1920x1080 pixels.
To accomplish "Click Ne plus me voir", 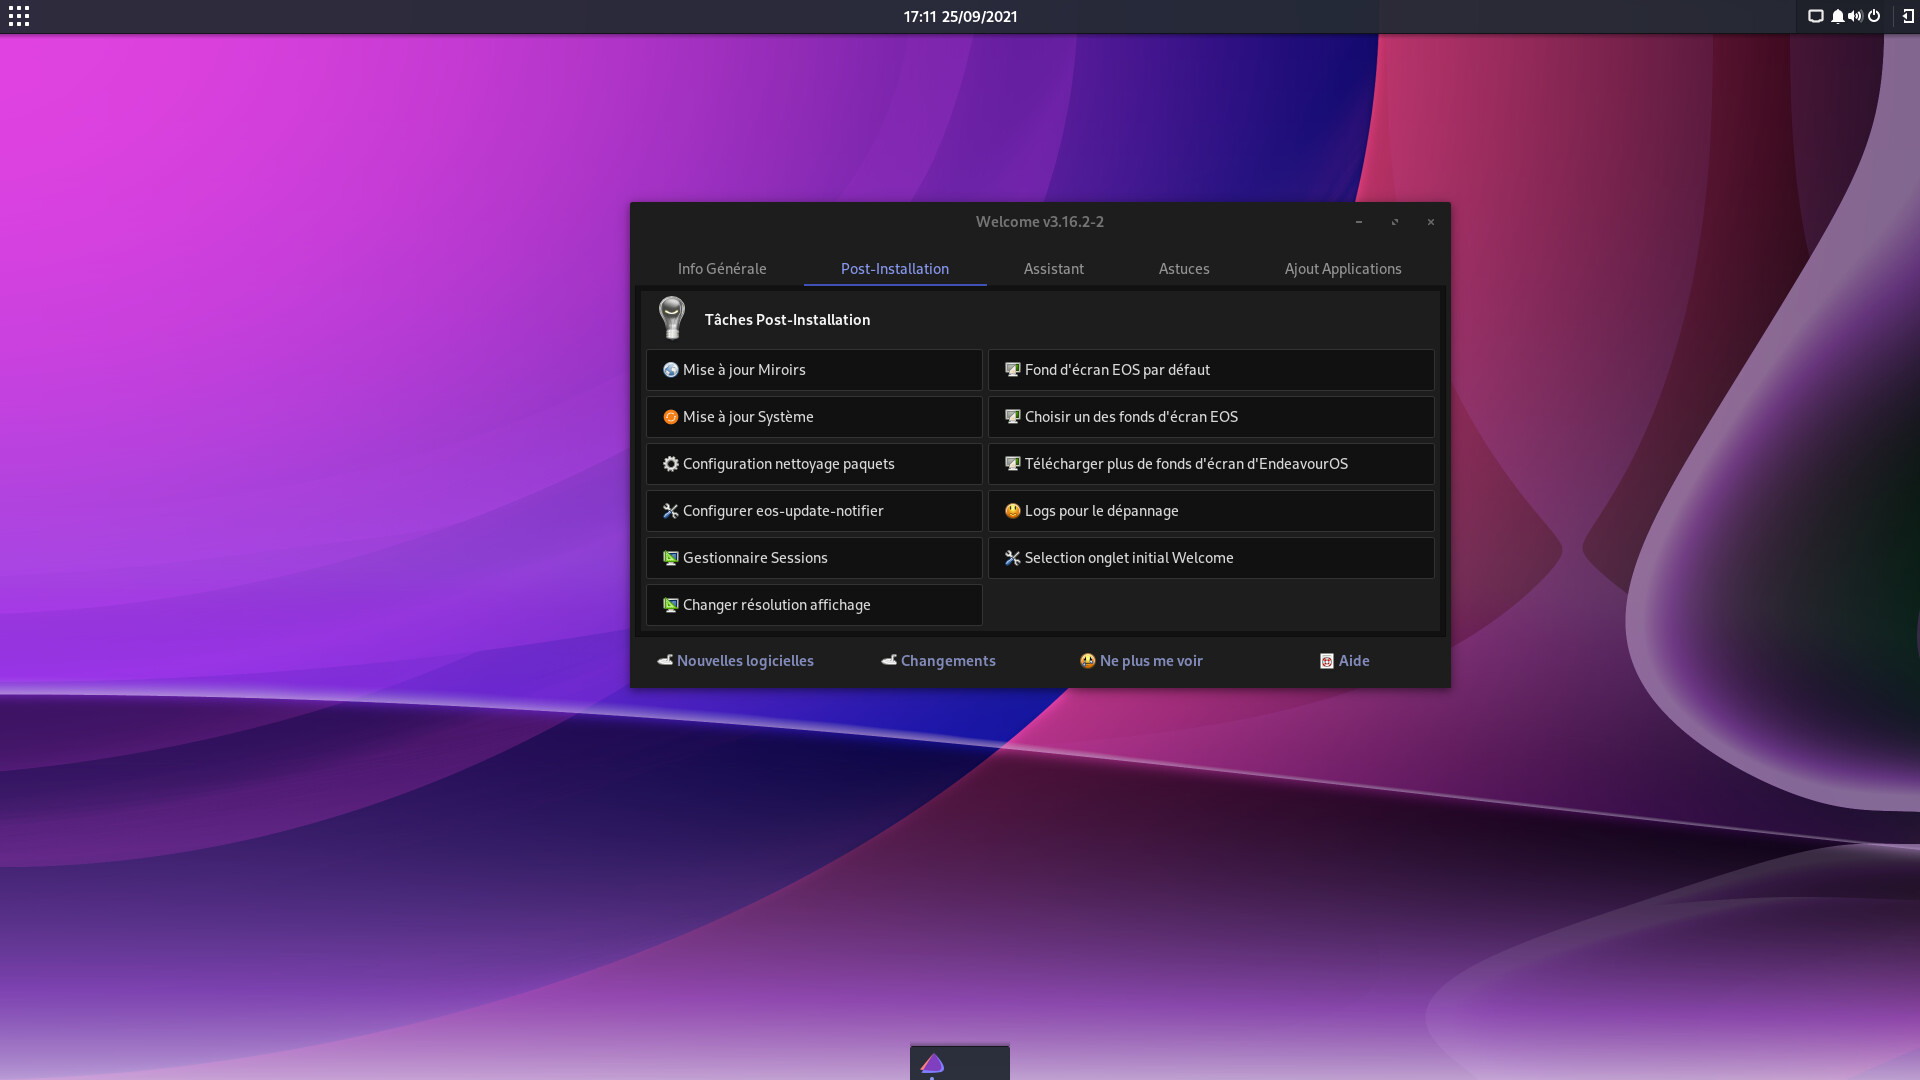I will coord(1141,661).
